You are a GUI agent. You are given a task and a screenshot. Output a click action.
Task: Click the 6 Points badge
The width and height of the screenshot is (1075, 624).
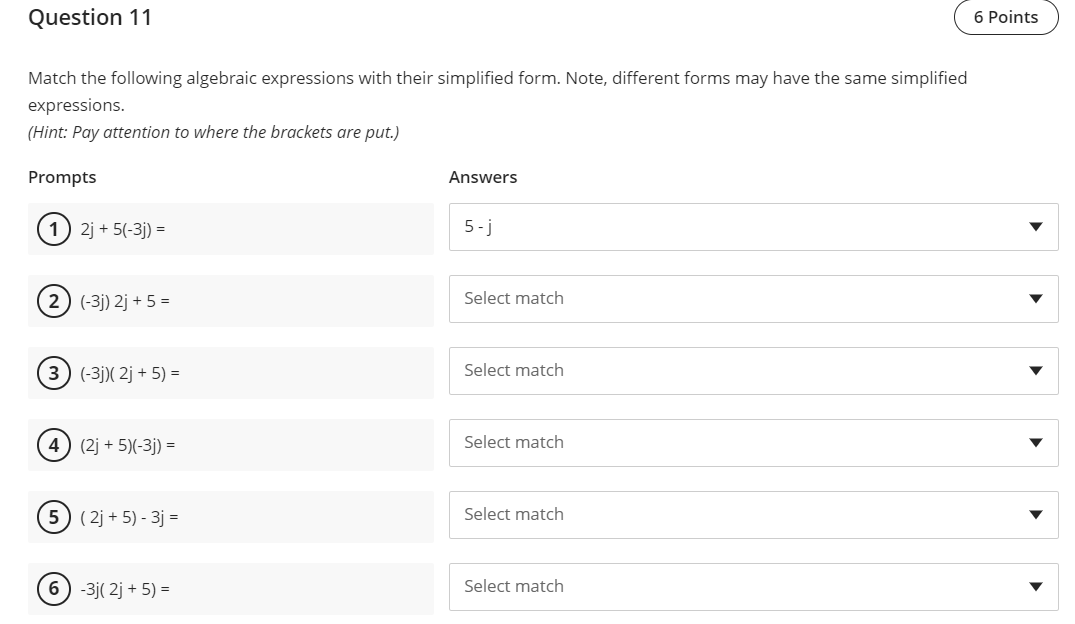(1005, 17)
